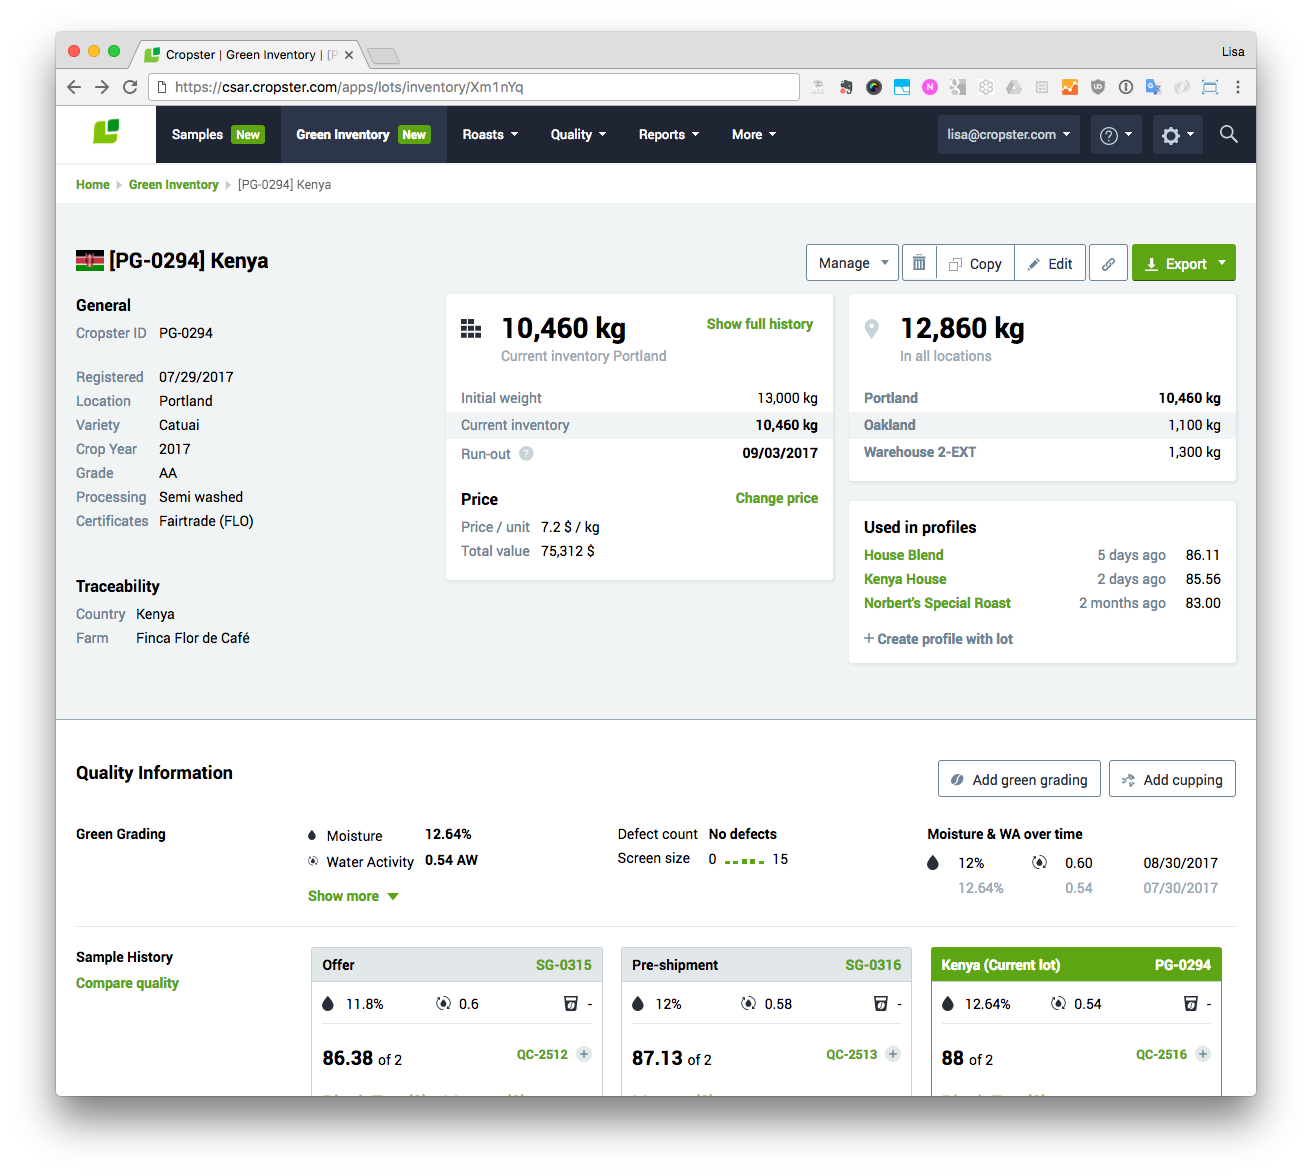Image resolution: width=1312 pixels, height=1176 pixels.
Task: Click the Warehouse 2-EXT location row
Action: 1042,452
